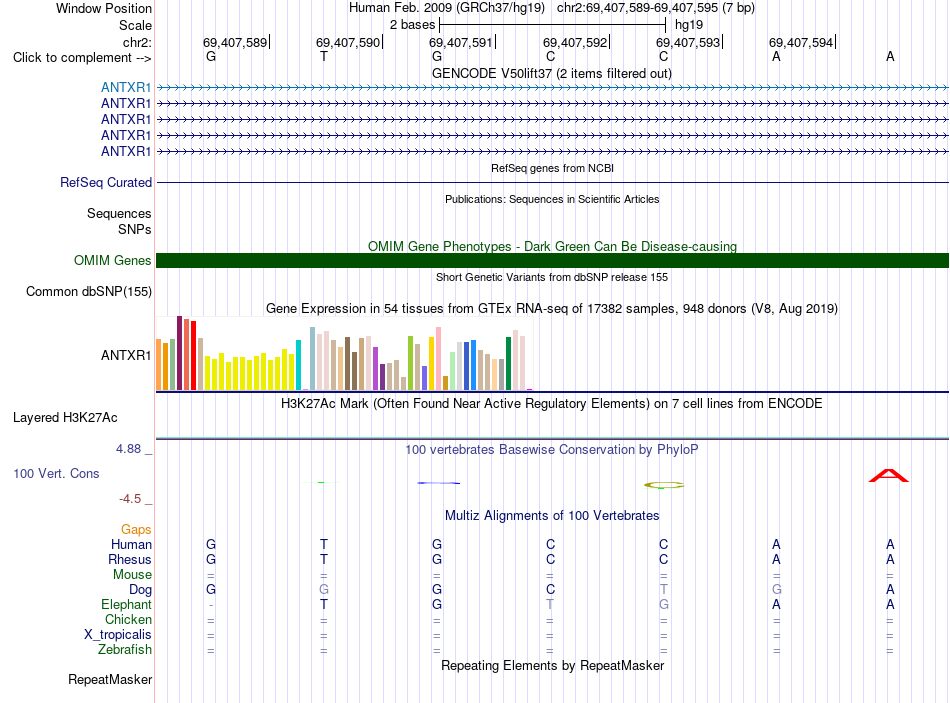
Task: Click the dark green OMIM gene bar
Action: pos(552,261)
